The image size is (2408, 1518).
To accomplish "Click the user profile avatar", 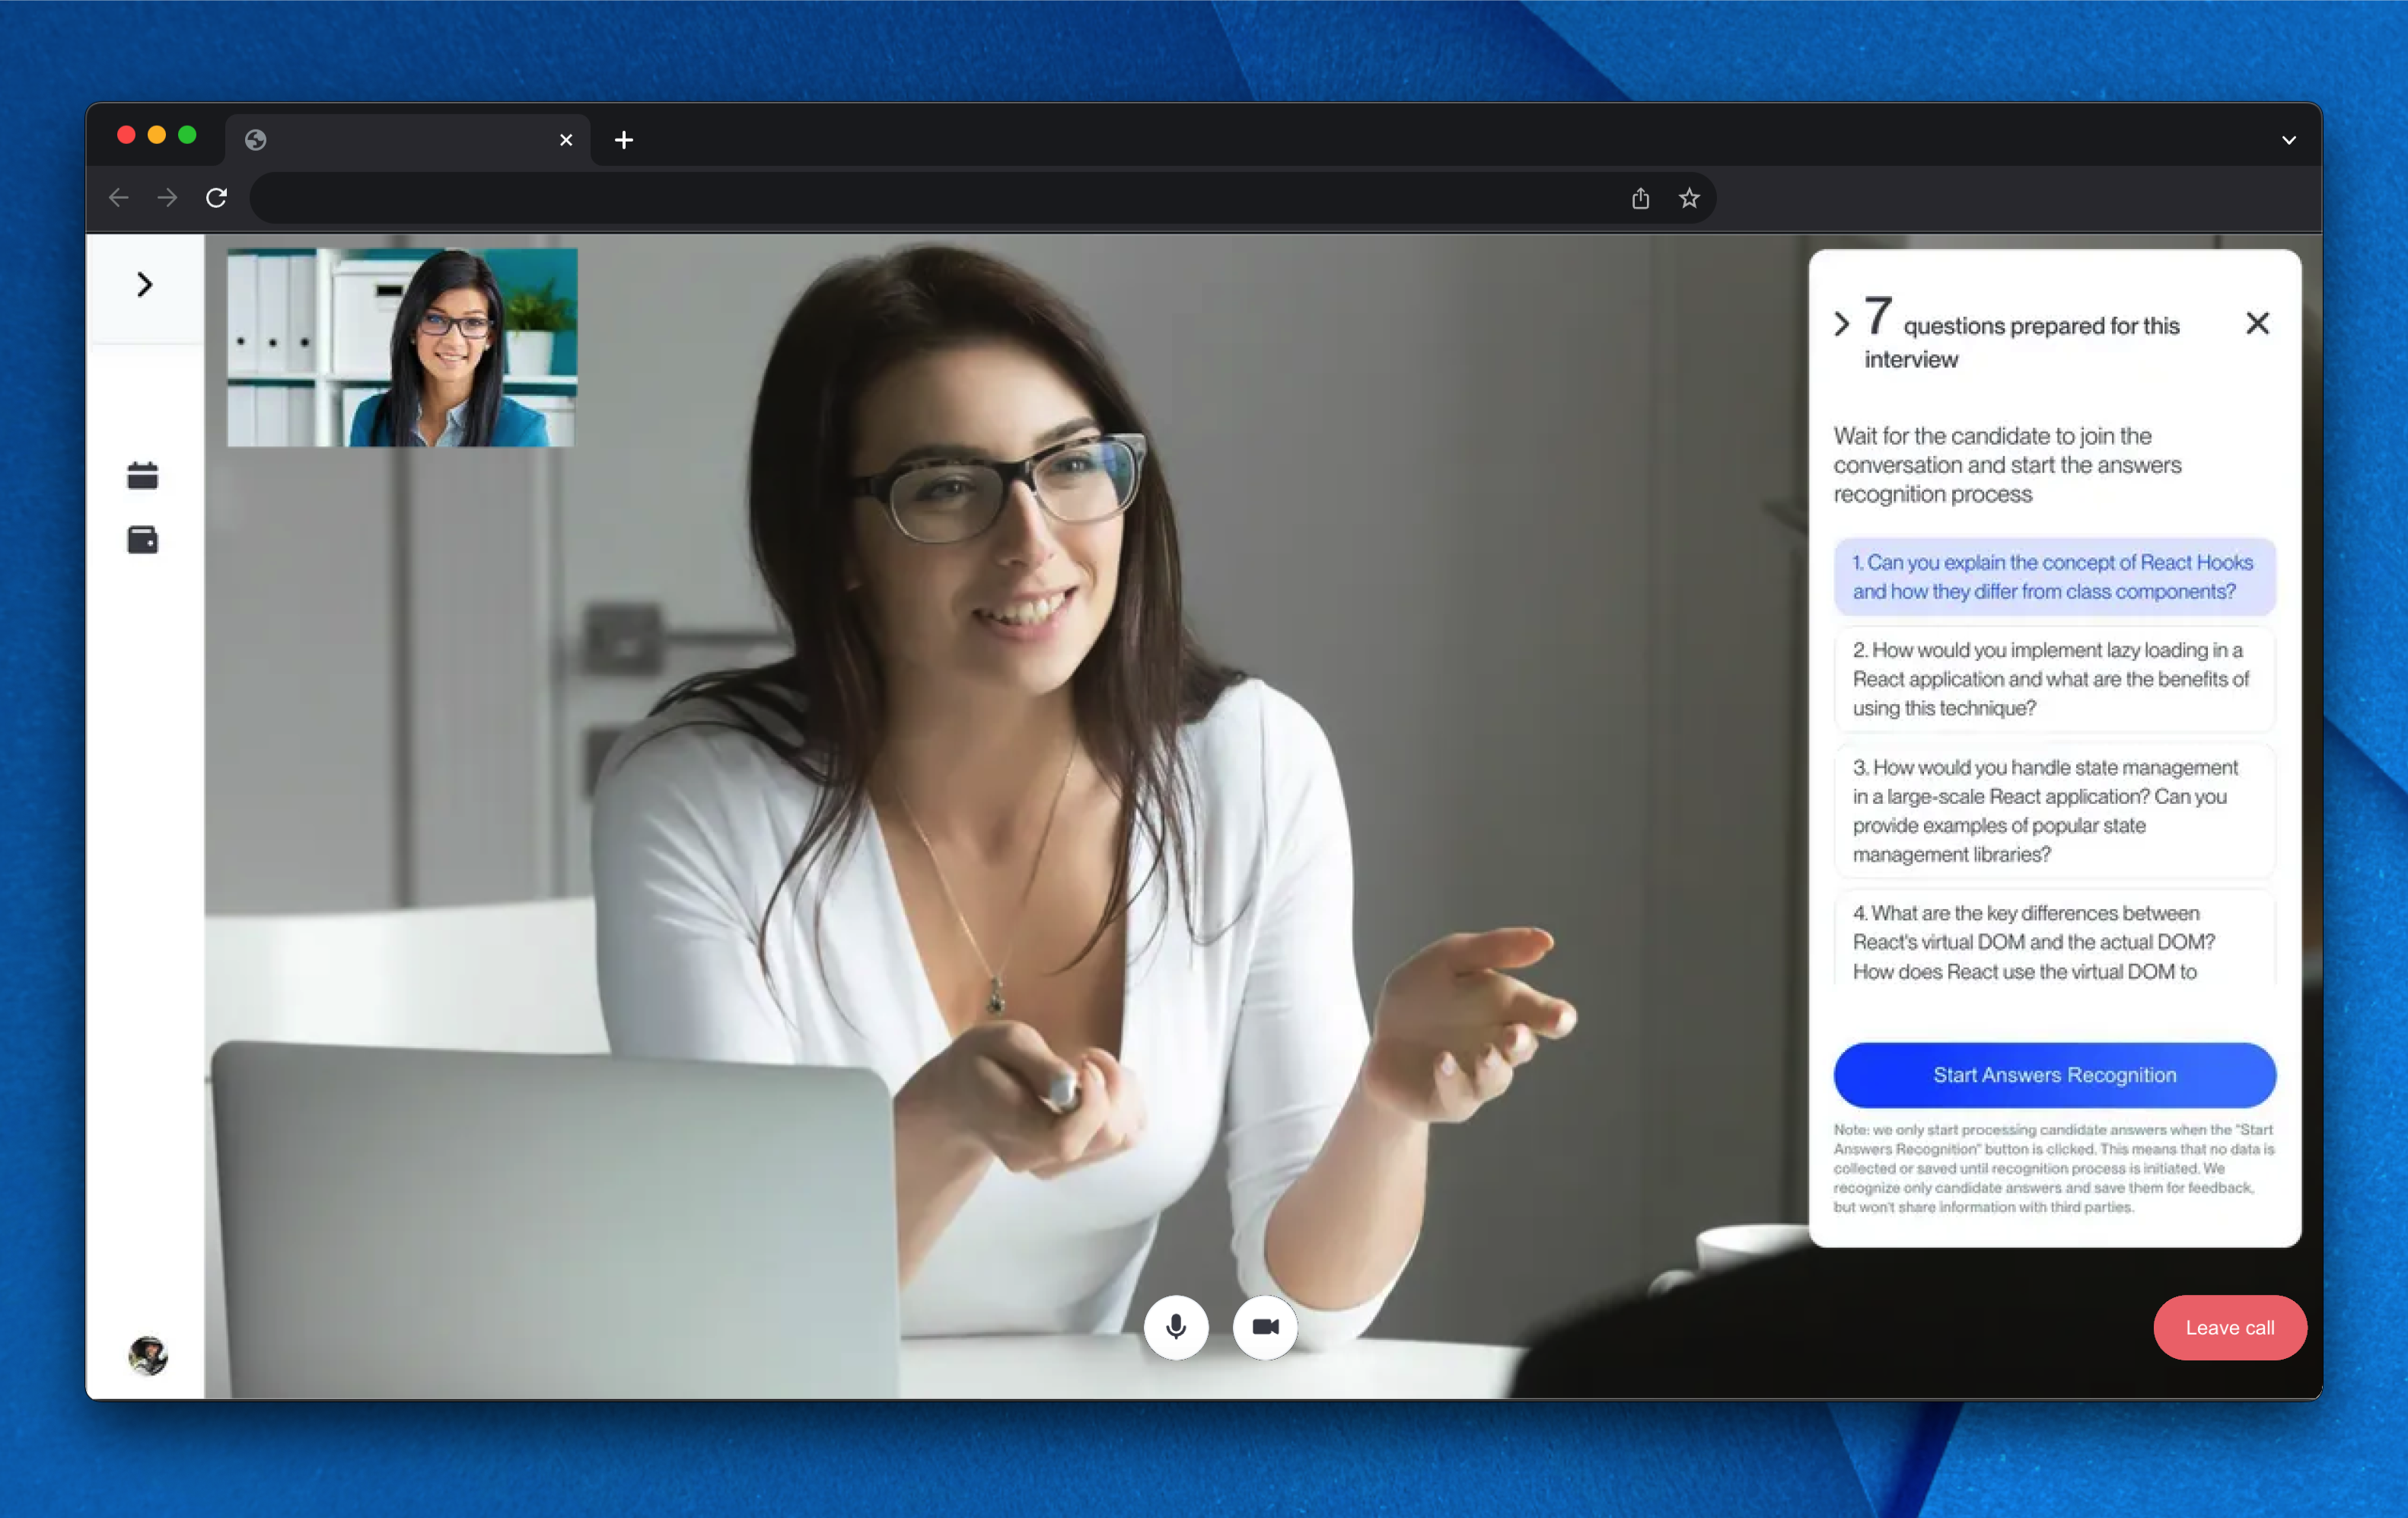I will 148,1355.
